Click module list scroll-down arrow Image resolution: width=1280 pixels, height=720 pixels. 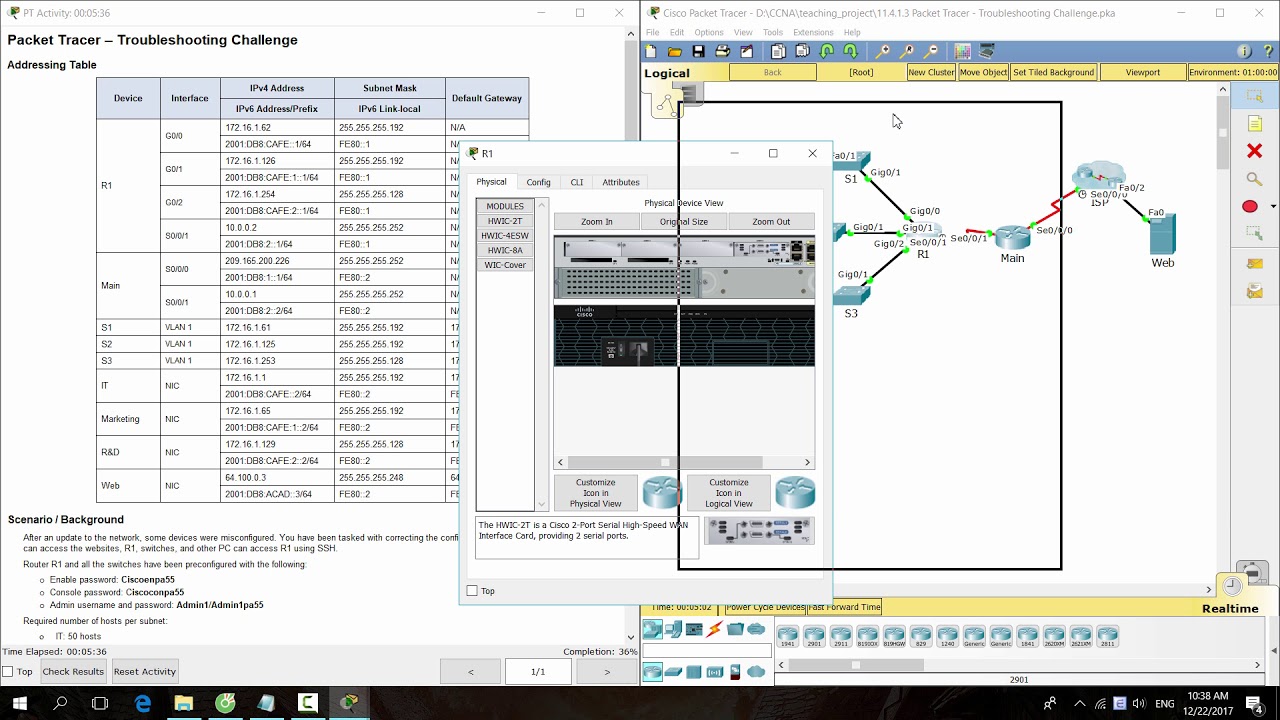pos(543,505)
